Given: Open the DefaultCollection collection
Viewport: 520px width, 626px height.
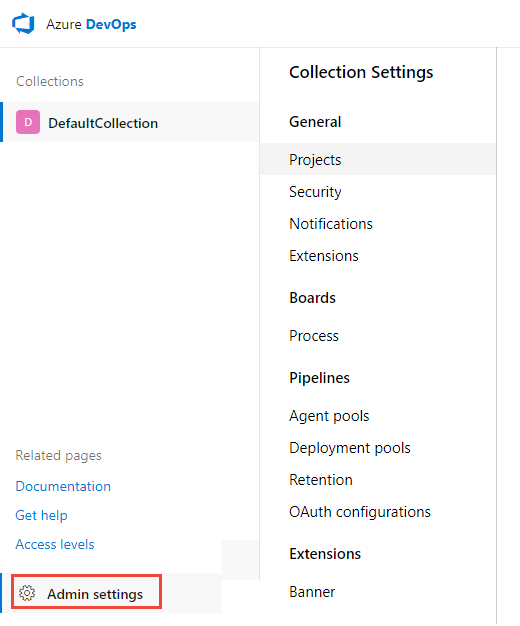Looking at the screenshot, I should click(x=130, y=122).
